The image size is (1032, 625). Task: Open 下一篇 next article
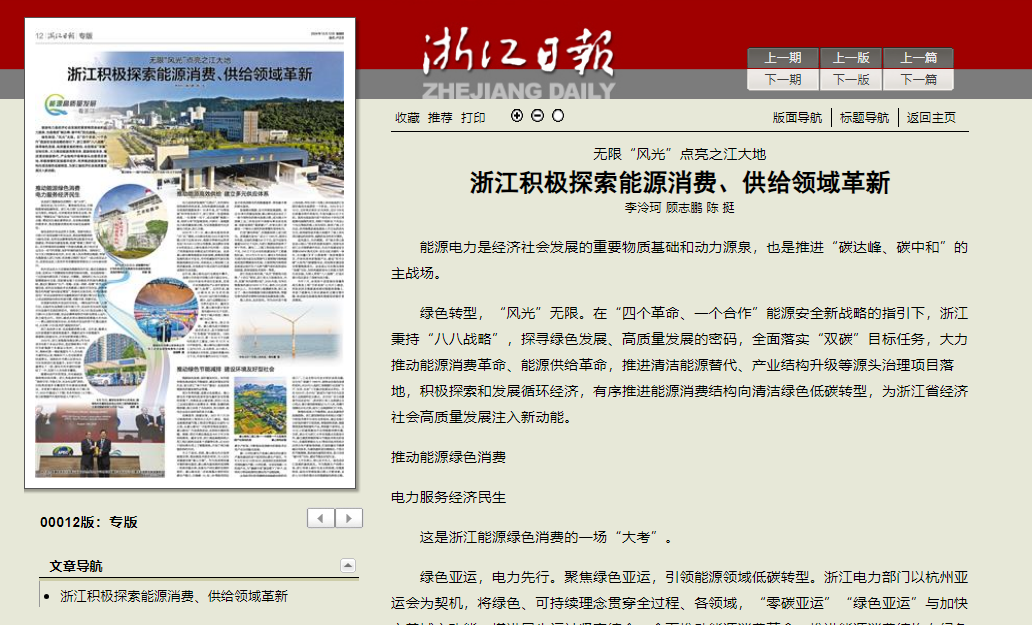click(x=919, y=80)
